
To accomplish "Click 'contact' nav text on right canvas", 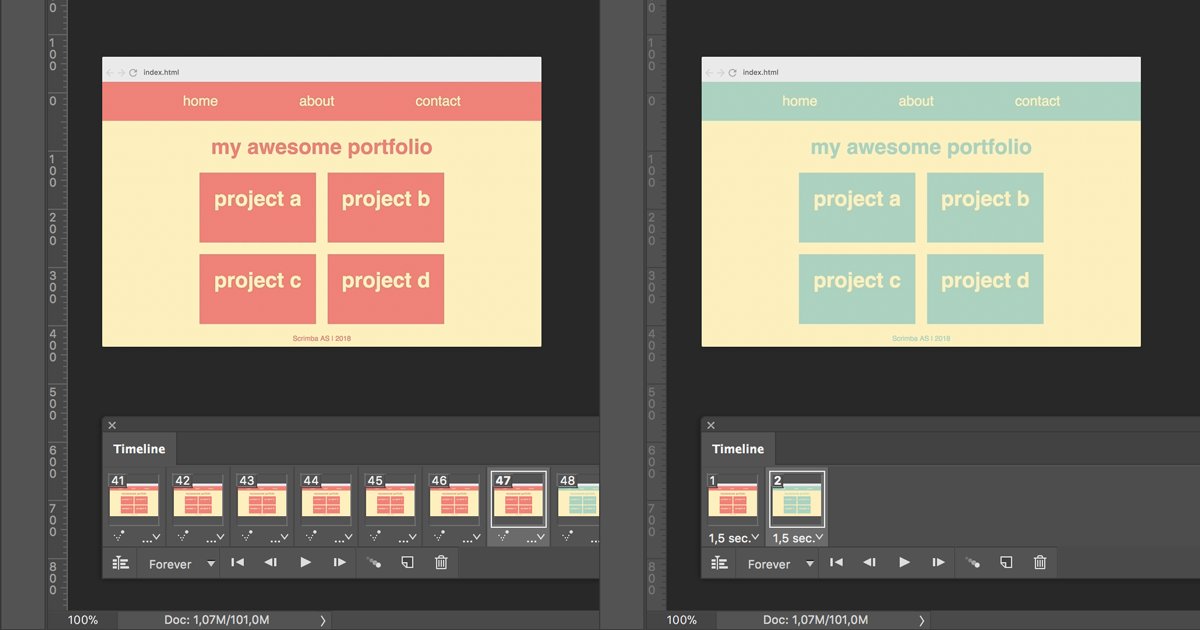I will 1037,101.
